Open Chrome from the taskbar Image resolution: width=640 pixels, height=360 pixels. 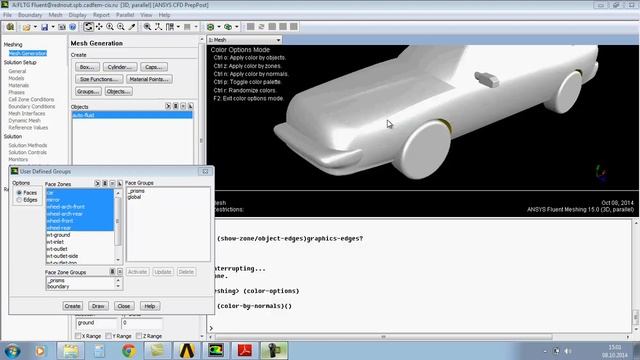click(129, 350)
